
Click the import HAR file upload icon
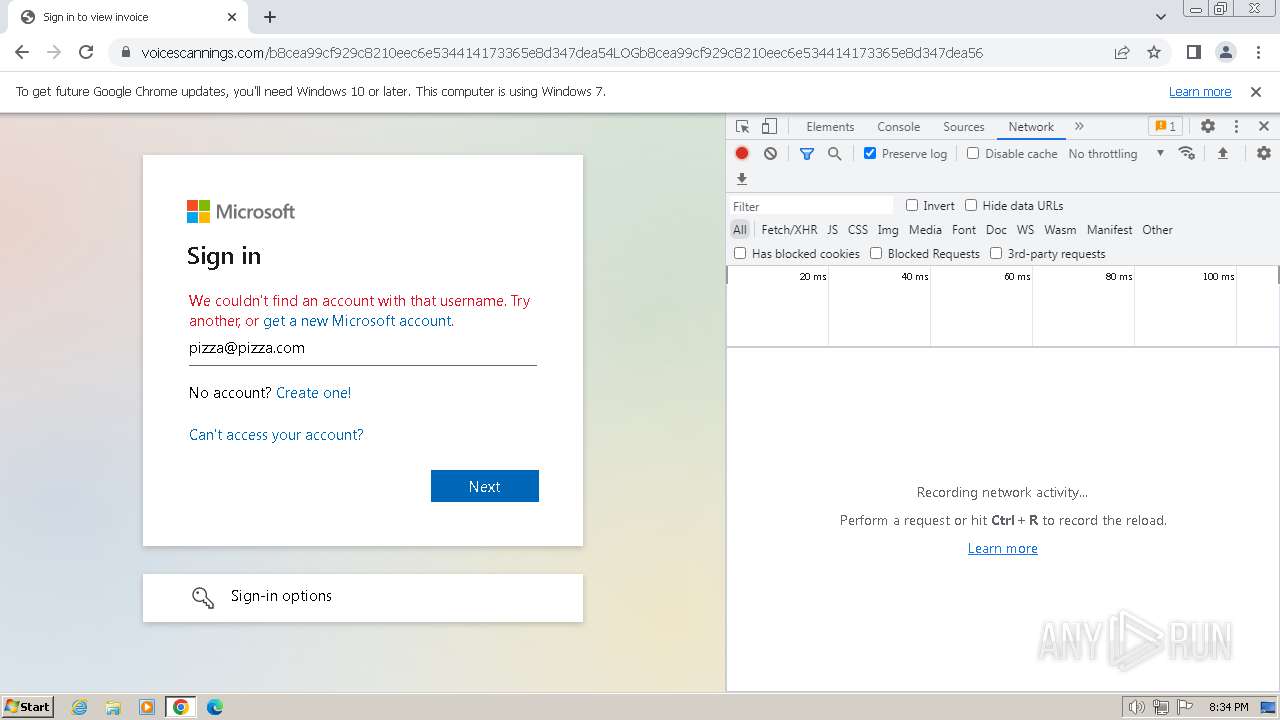pos(1222,153)
